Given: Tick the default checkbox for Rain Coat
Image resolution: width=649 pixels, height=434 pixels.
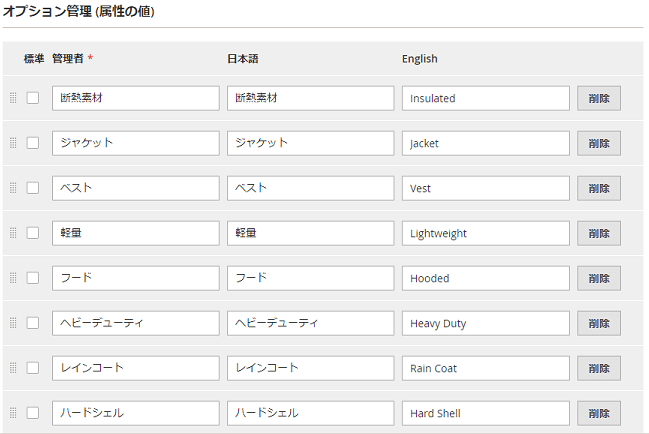Looking at the screenshot, I should click(33, 368).
